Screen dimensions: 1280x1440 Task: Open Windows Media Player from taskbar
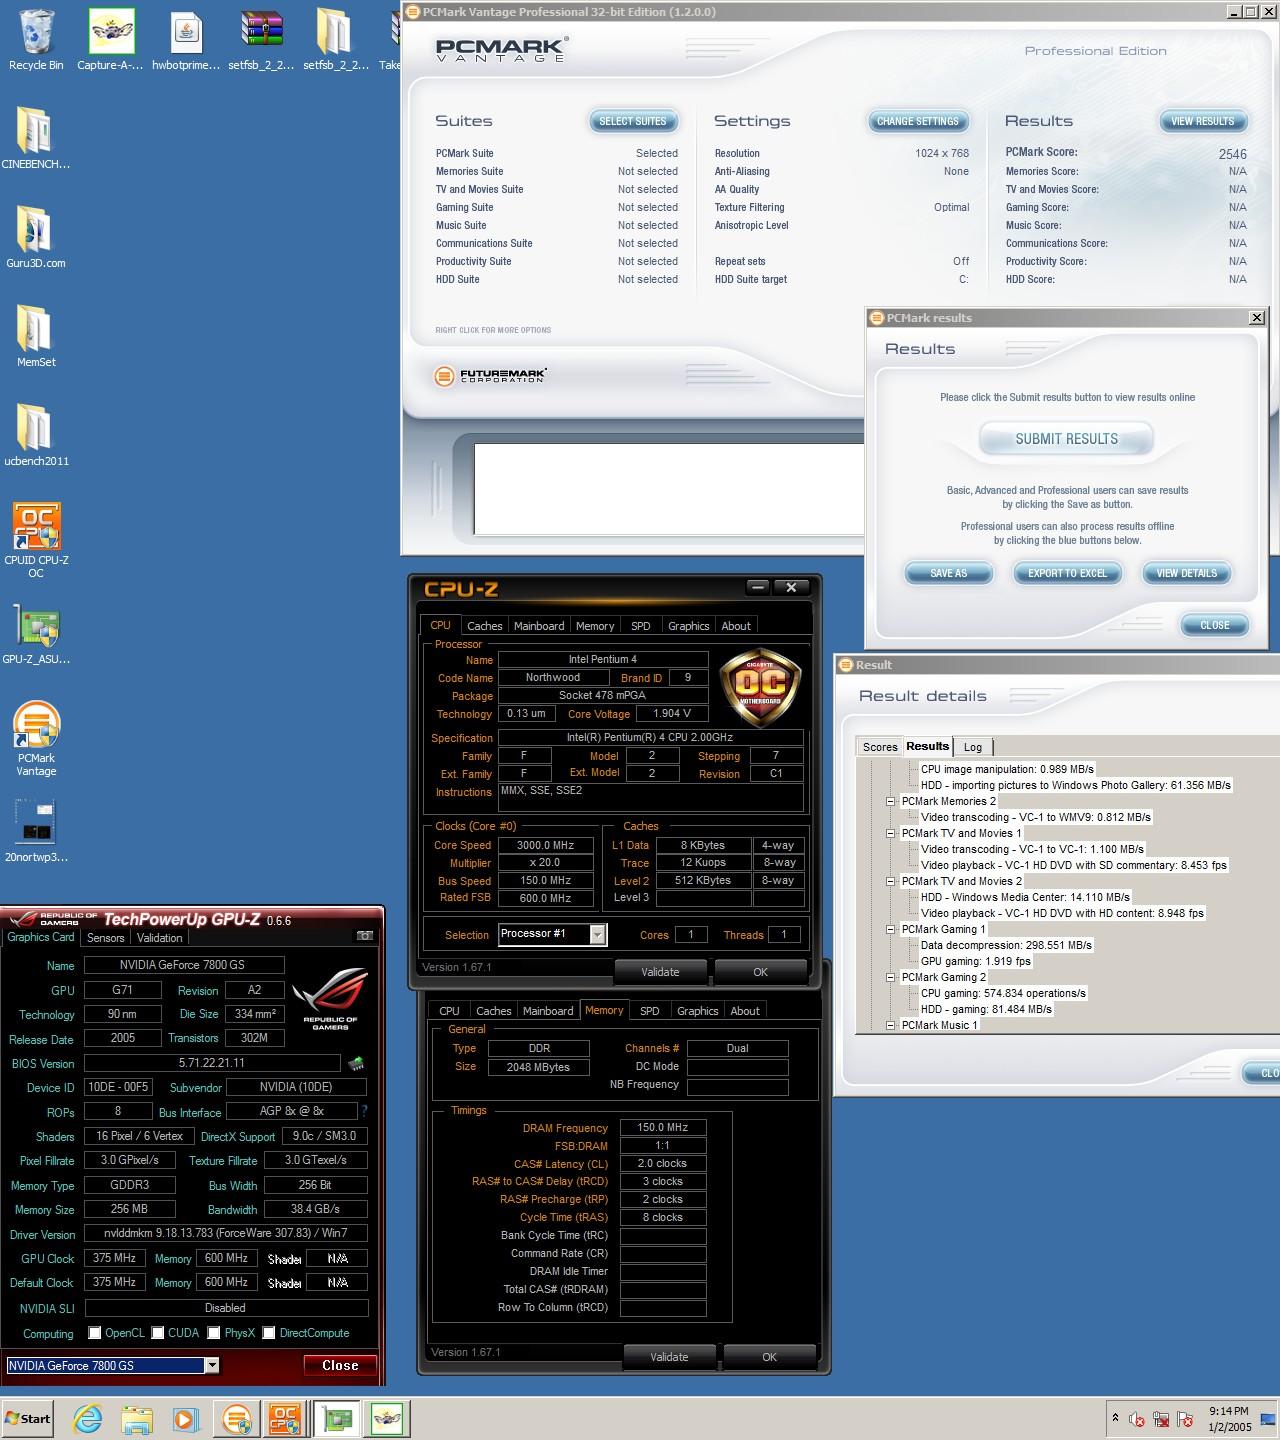(185, 1419)
